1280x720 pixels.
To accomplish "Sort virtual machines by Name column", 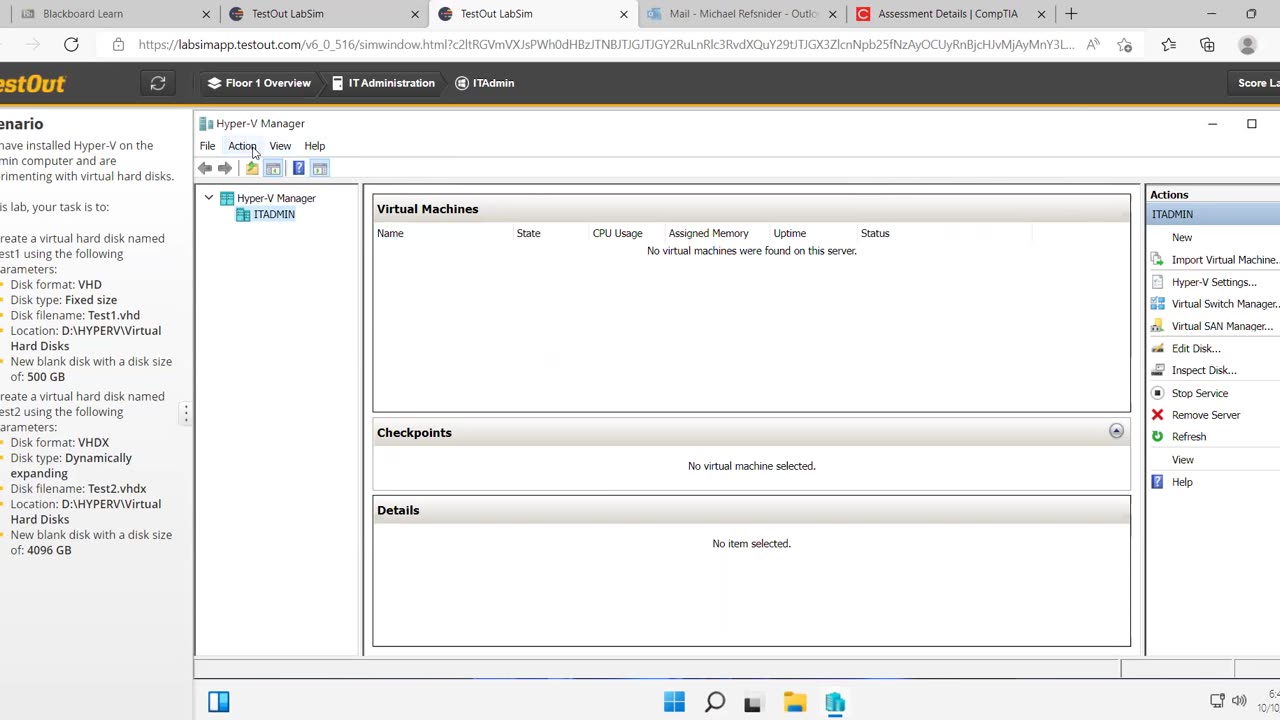I will 390,233.
